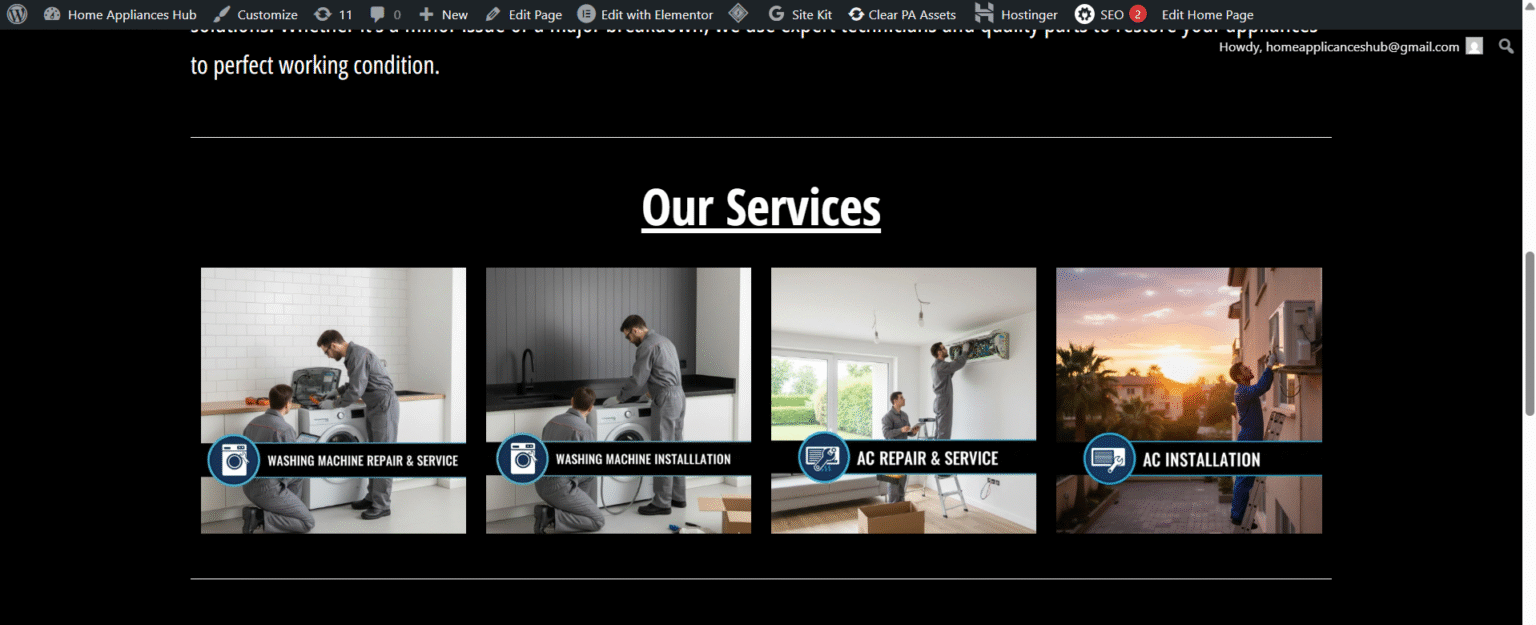1536x625 pixels.
Task: Click the vertical page scrollbar thumb
Action: [1528, 333]
